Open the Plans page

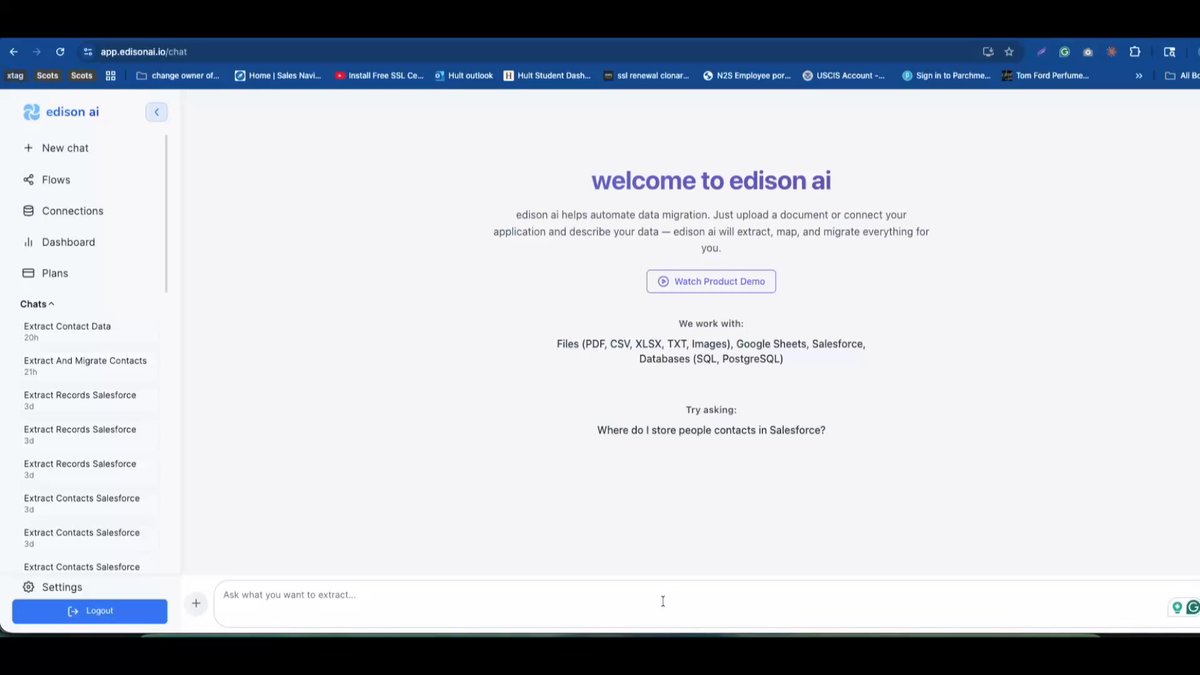click(x=45, y=273)
